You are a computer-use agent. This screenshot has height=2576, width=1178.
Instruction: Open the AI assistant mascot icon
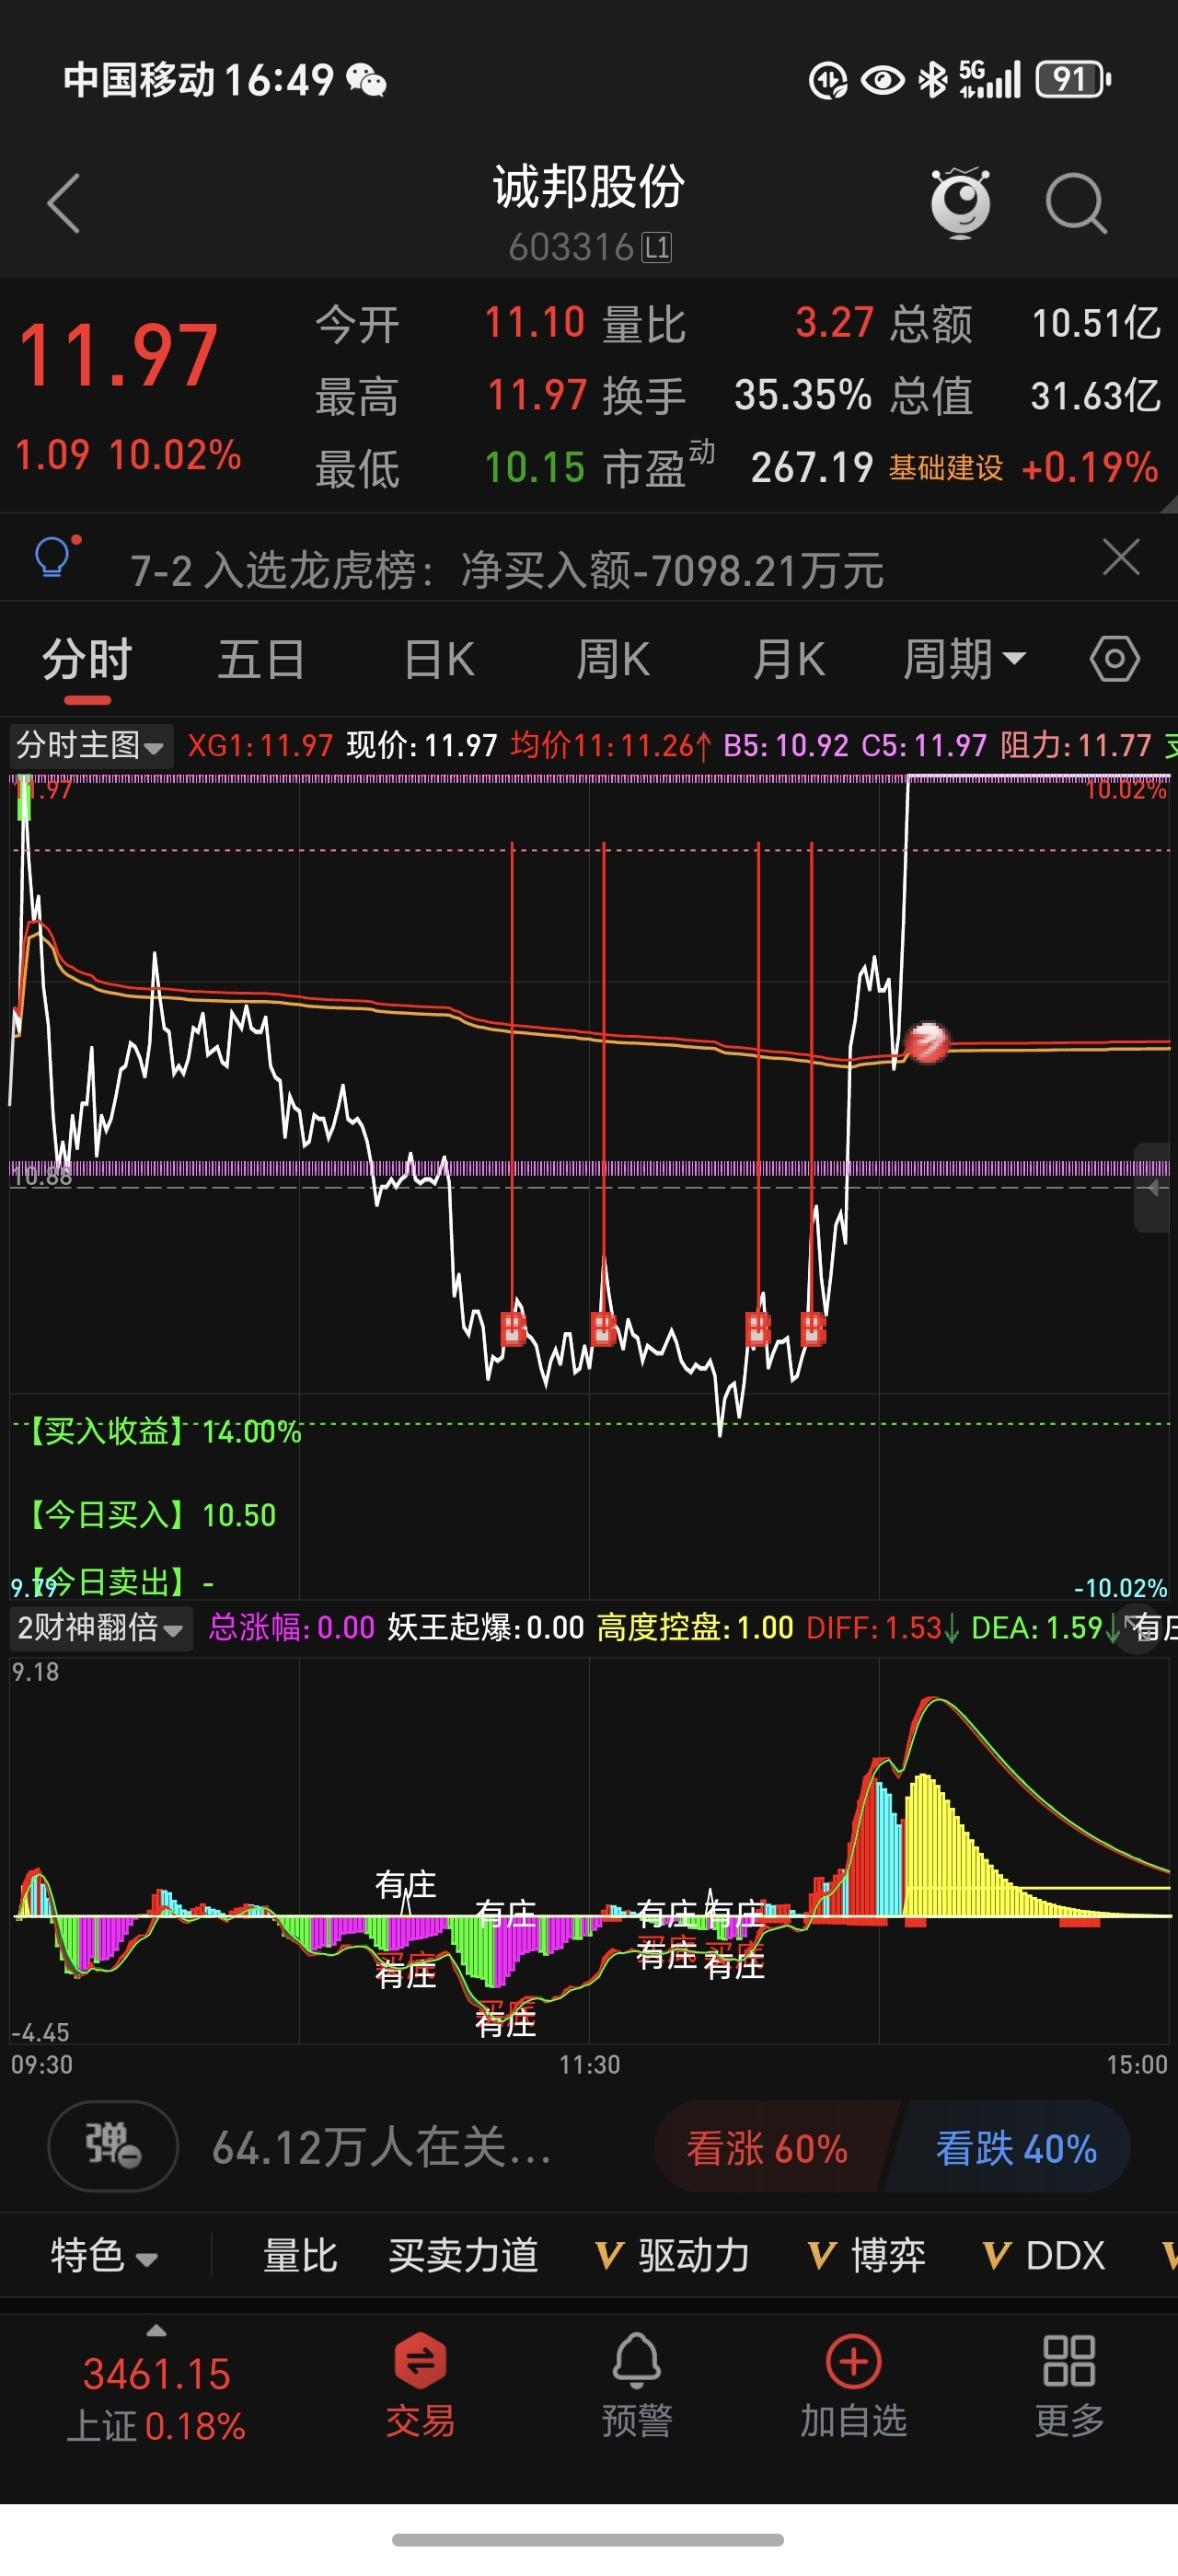(x=960, y=203)
